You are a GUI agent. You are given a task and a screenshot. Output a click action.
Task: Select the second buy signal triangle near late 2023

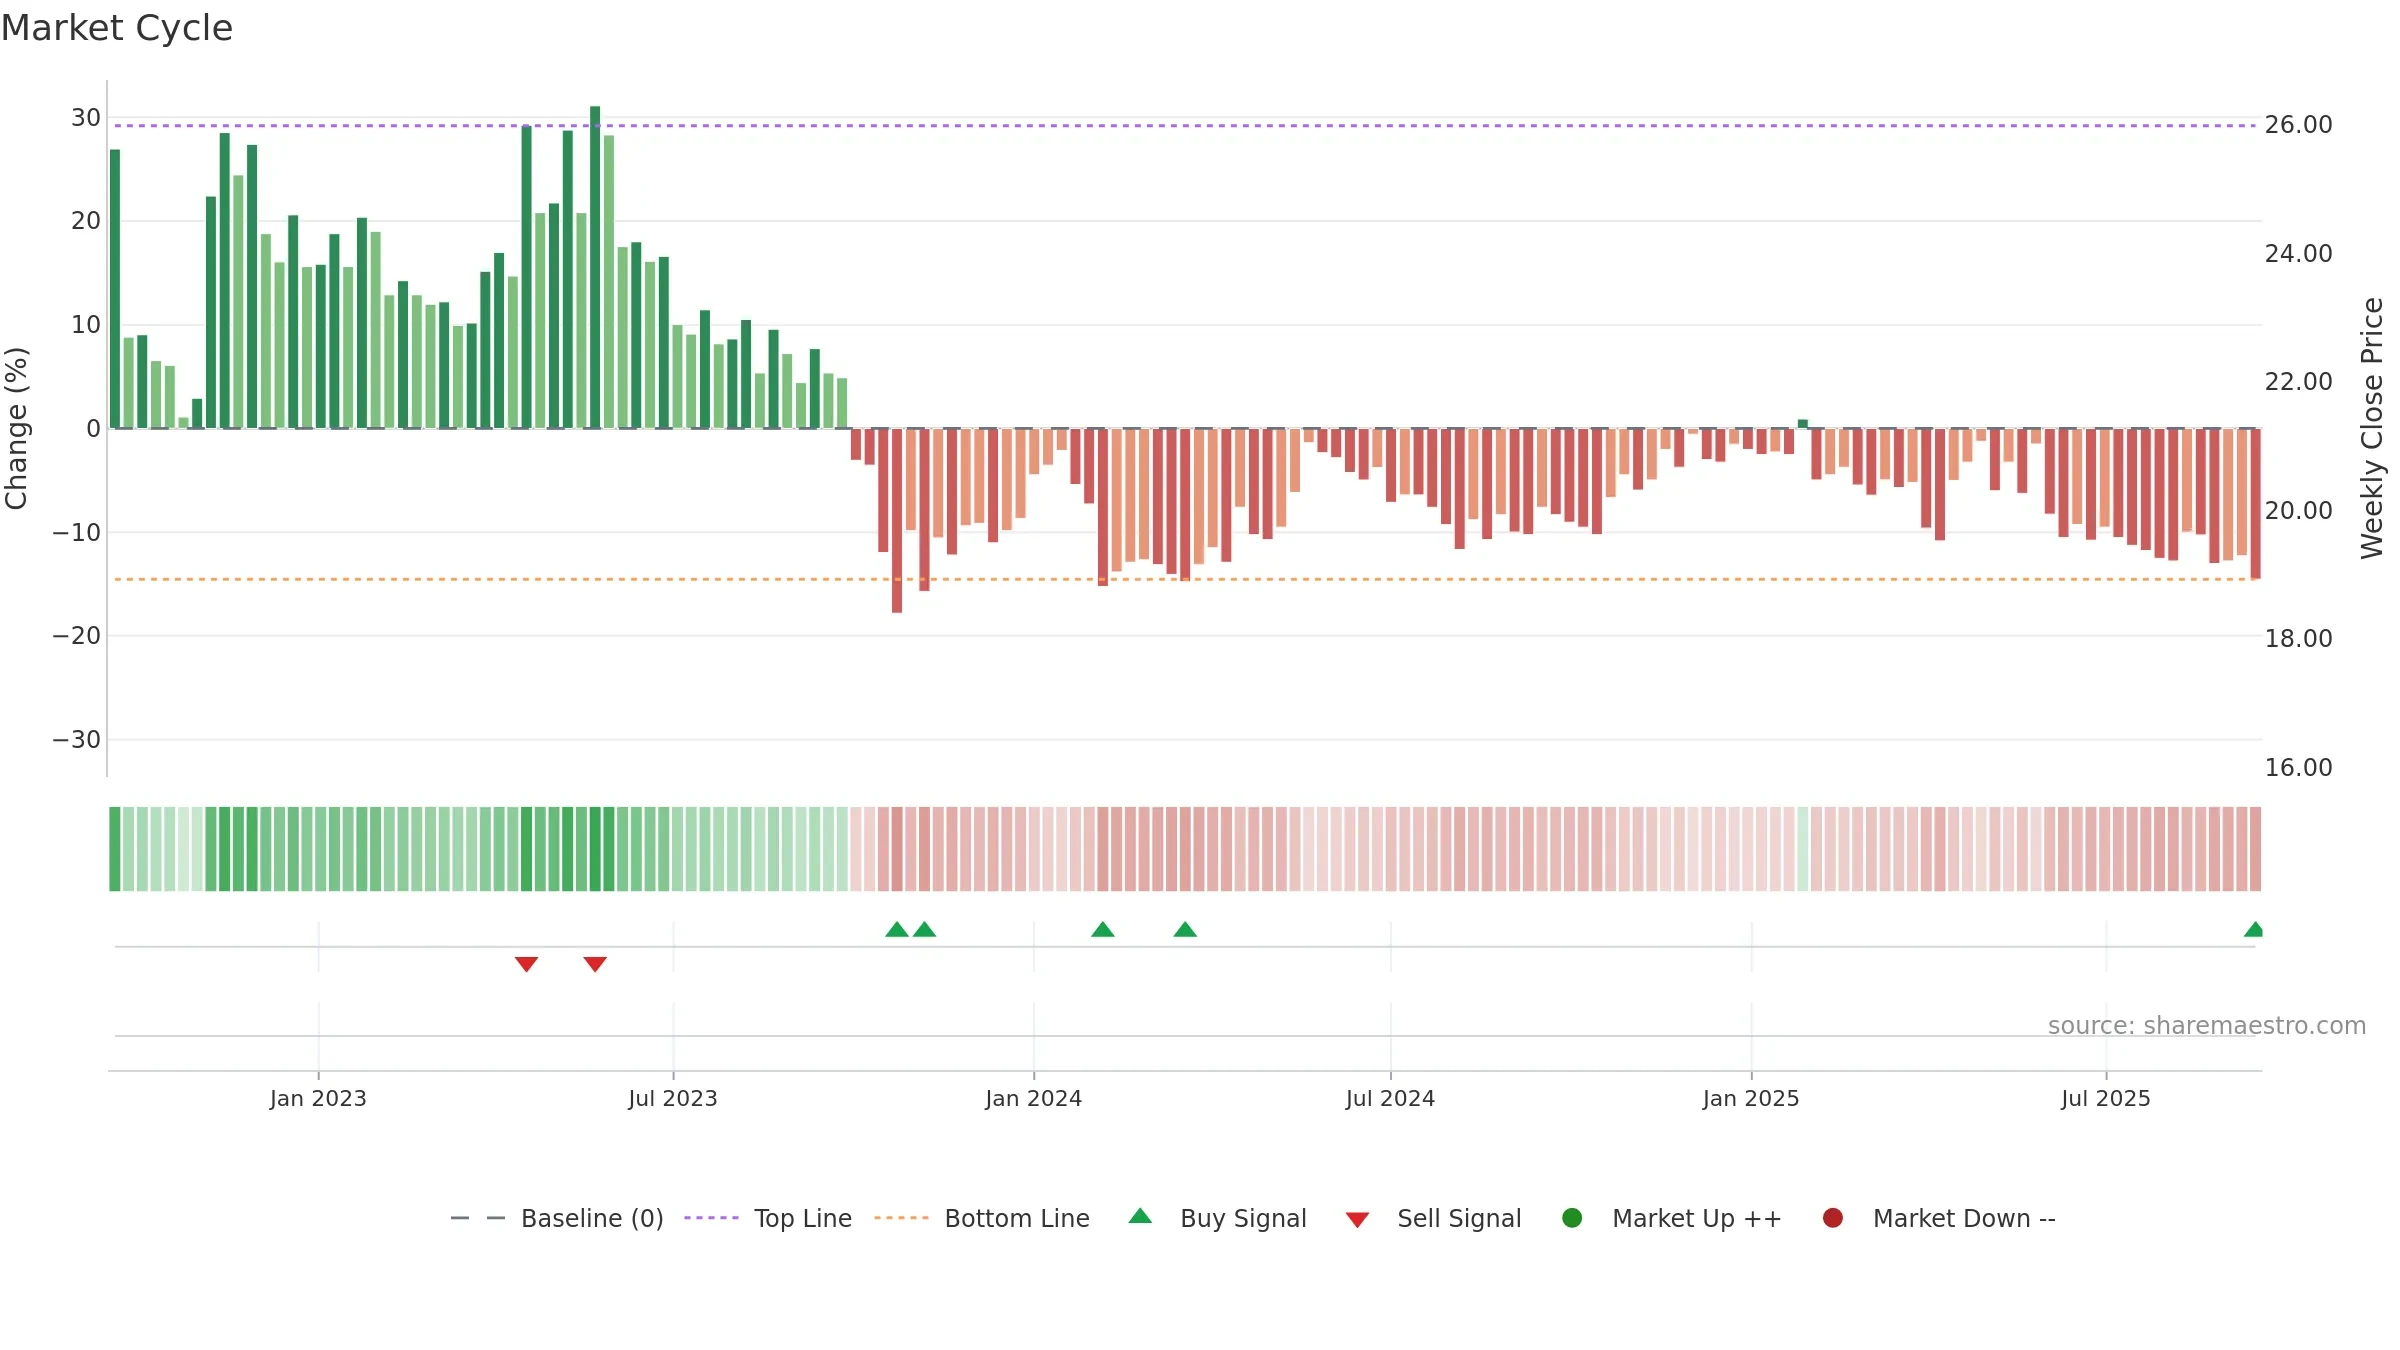pyautogui.click(x=925, y=929)
